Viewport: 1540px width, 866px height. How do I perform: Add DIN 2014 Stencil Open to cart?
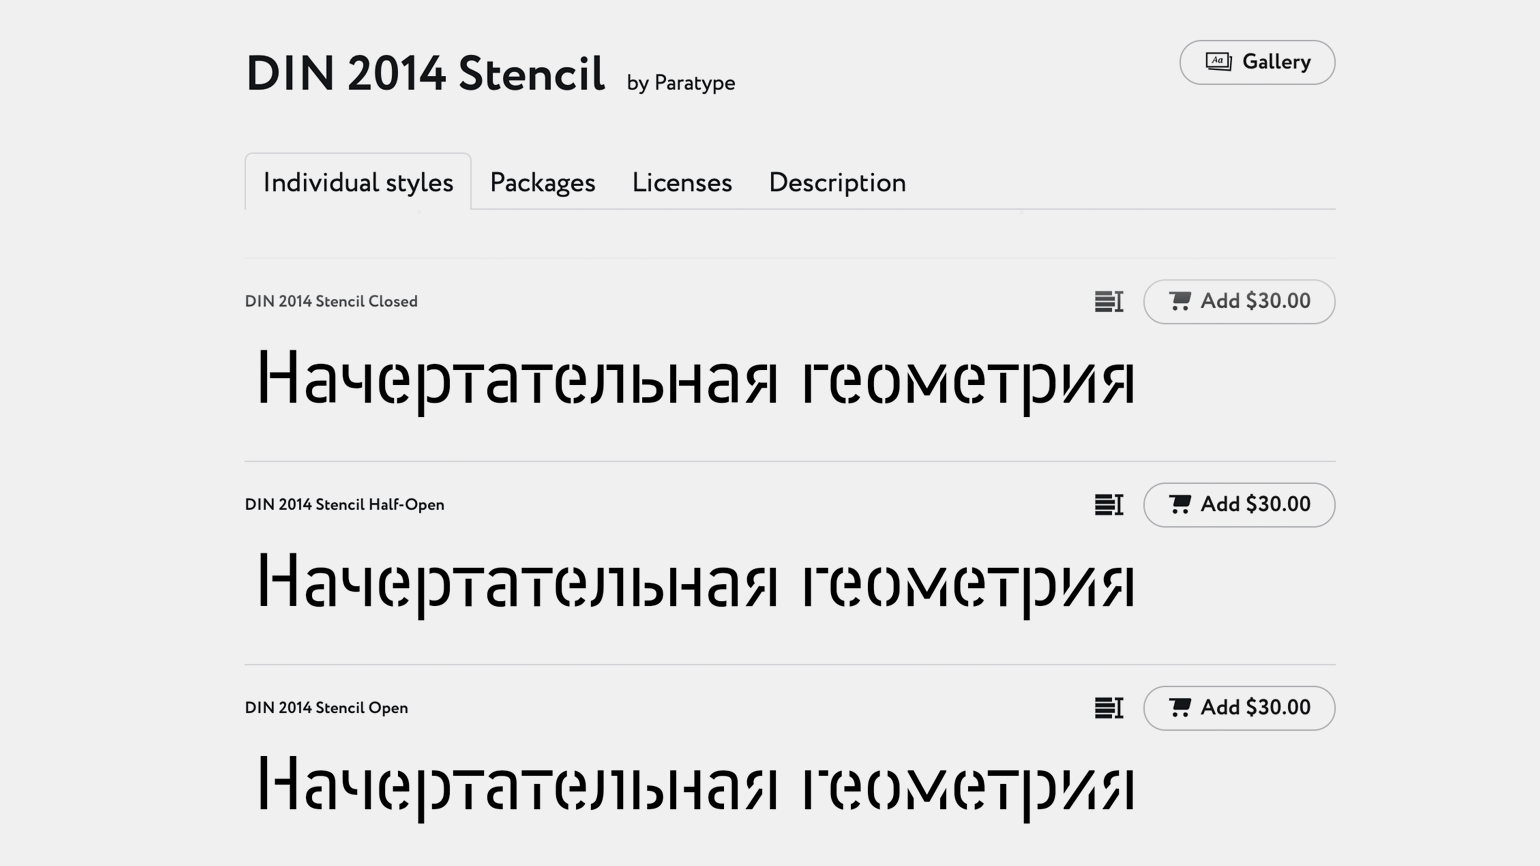pos(1239,708)
